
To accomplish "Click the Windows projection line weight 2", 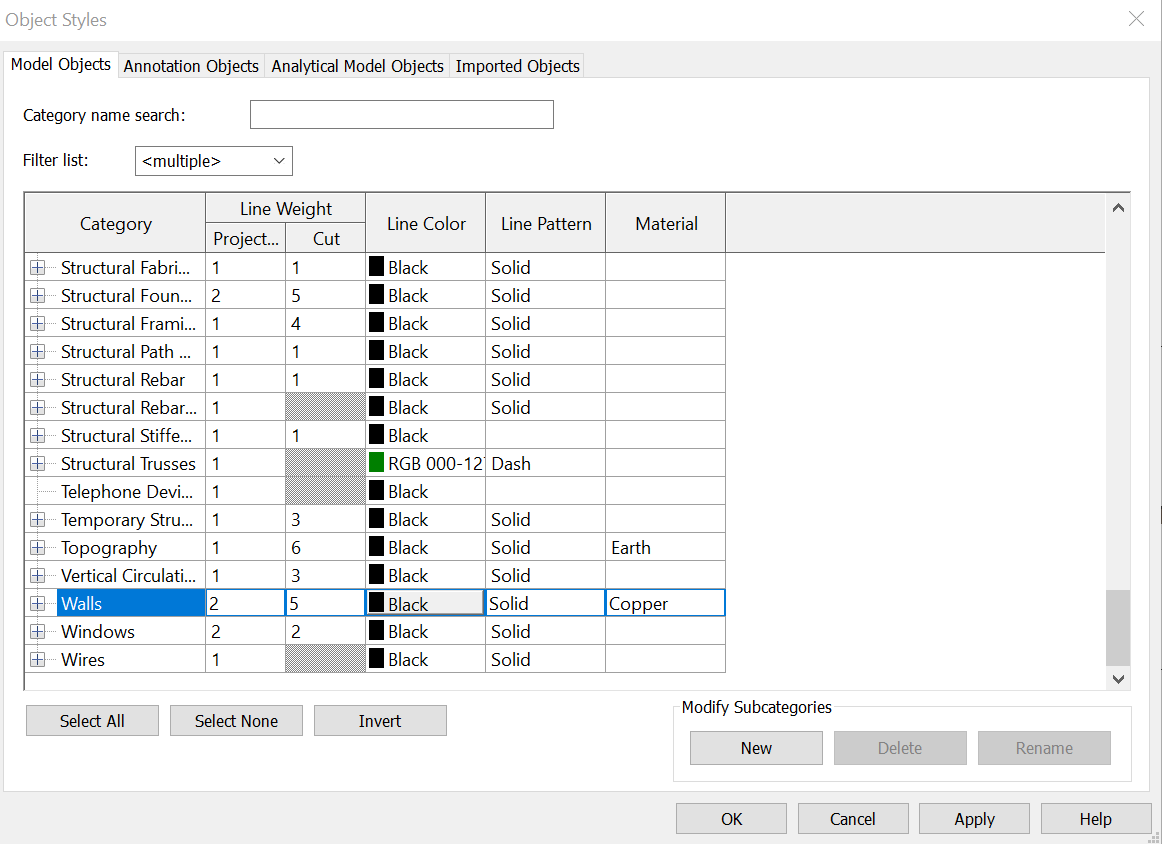I will point(245,632).
